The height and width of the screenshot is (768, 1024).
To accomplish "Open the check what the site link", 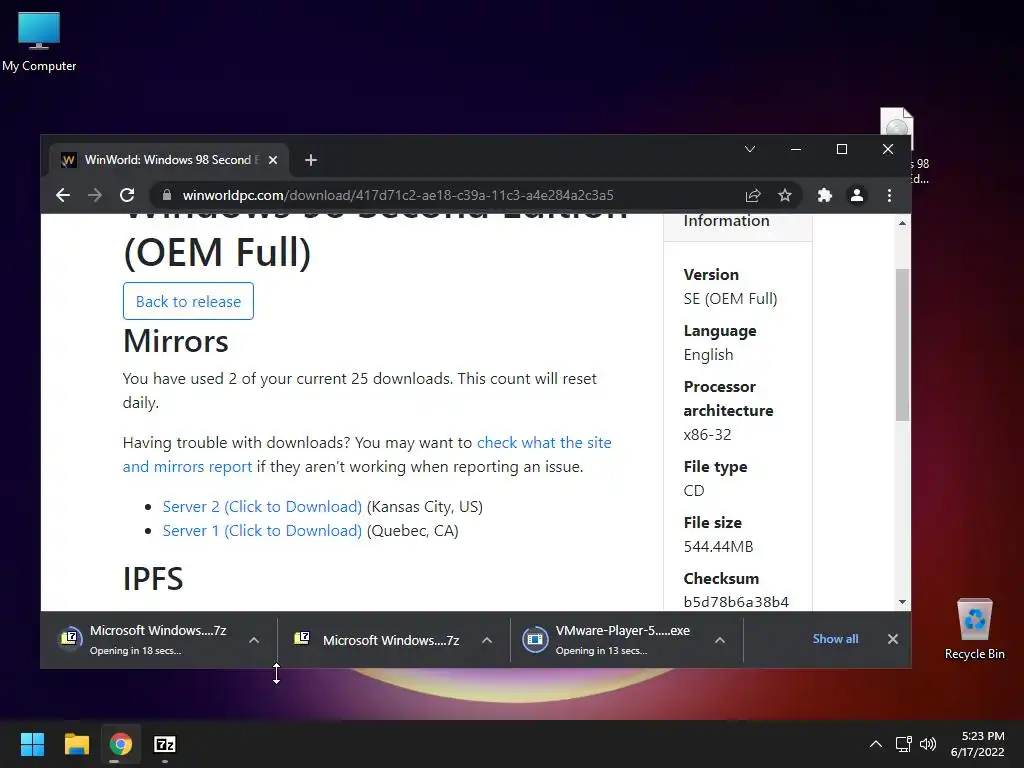I will (544, 443).
